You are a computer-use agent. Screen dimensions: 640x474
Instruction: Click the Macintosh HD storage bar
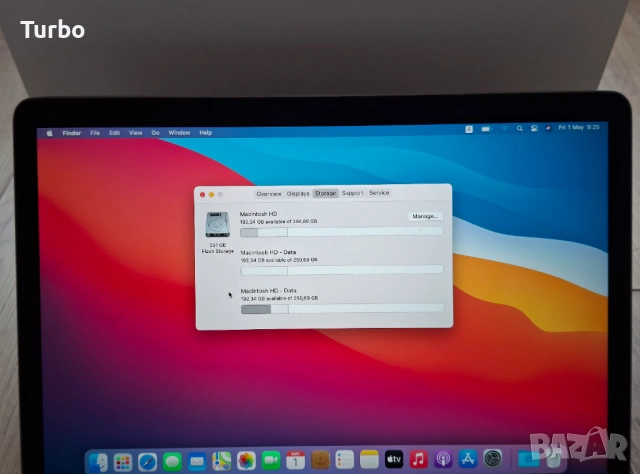(342, 232)
